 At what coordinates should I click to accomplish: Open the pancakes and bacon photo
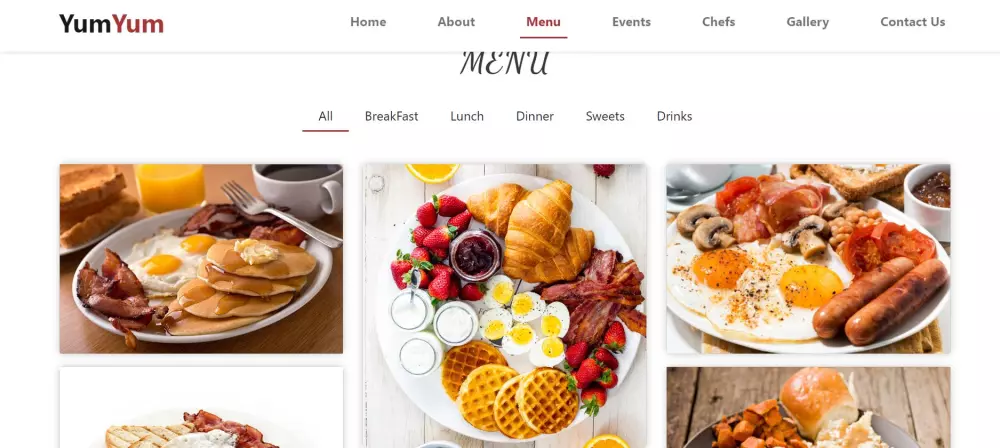pyautogui.click(x=201, y=258)
